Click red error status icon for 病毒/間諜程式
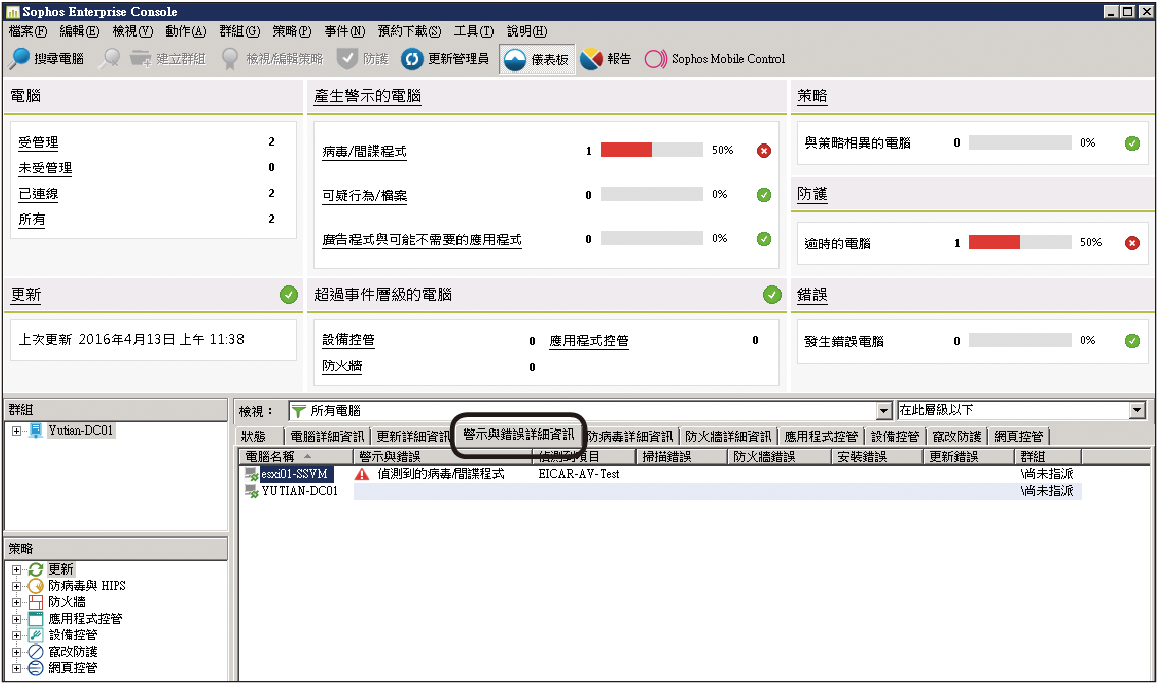The image size is (1159, 686). [764, 151]
